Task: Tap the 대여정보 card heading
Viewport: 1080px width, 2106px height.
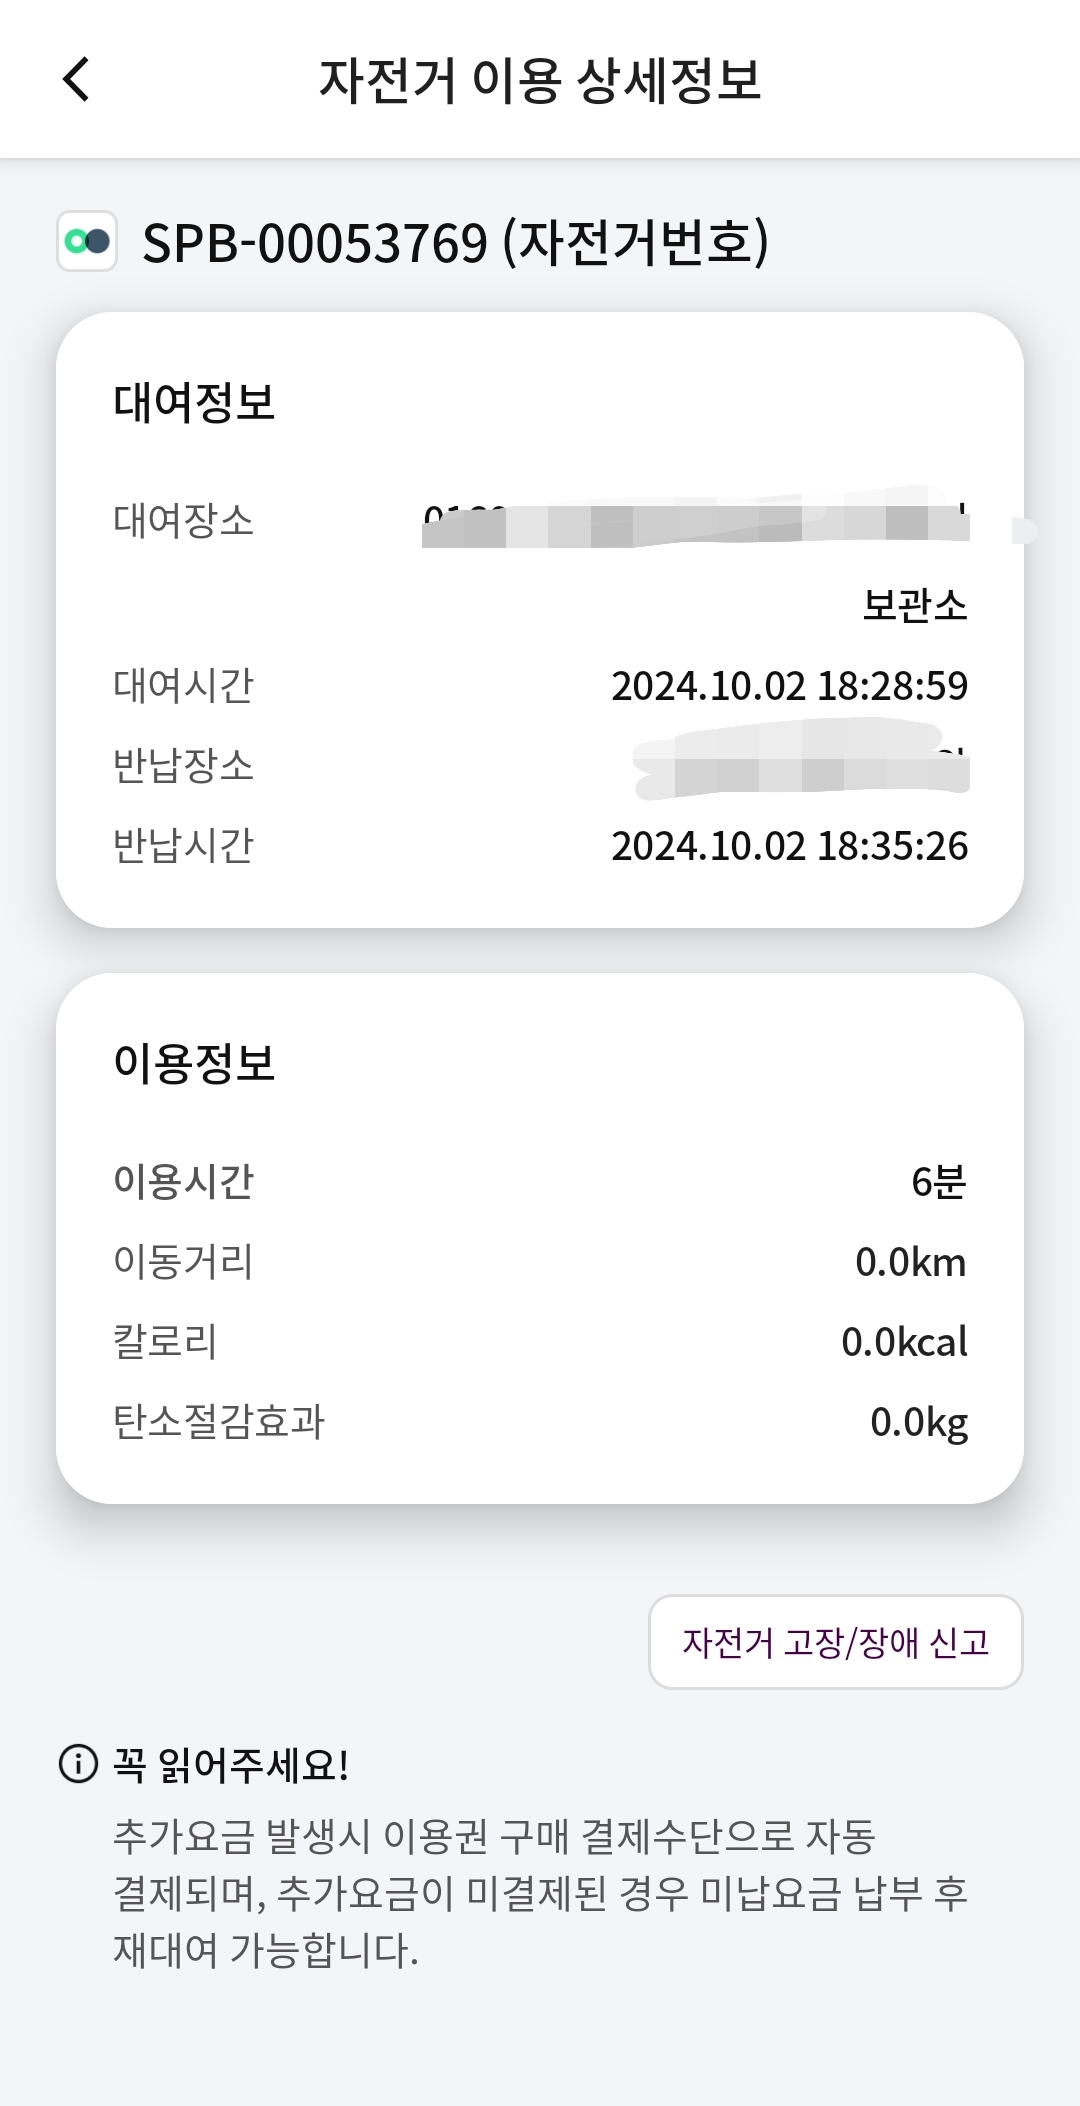Action: pyautogui.click(x=194, y=402)
